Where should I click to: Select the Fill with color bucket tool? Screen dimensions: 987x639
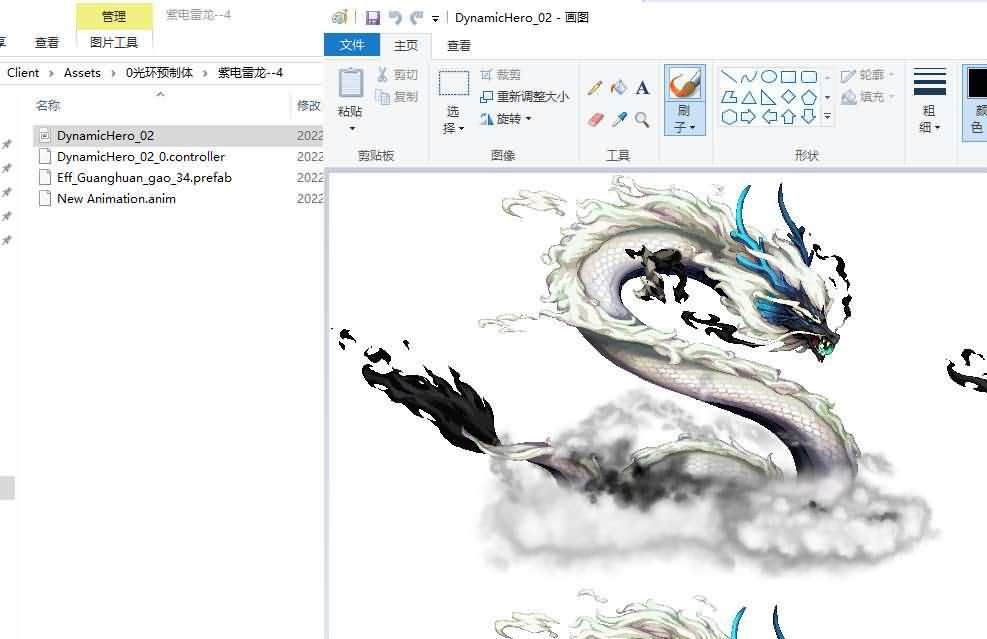[619, 88]
